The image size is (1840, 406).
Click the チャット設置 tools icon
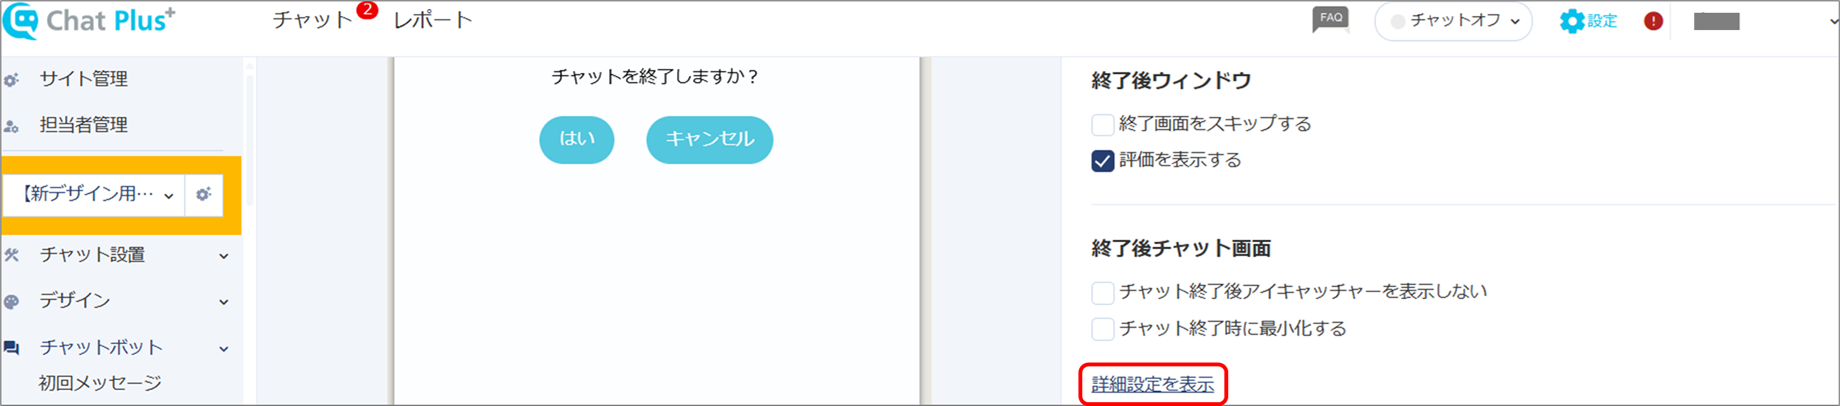[x=12, y=255]
